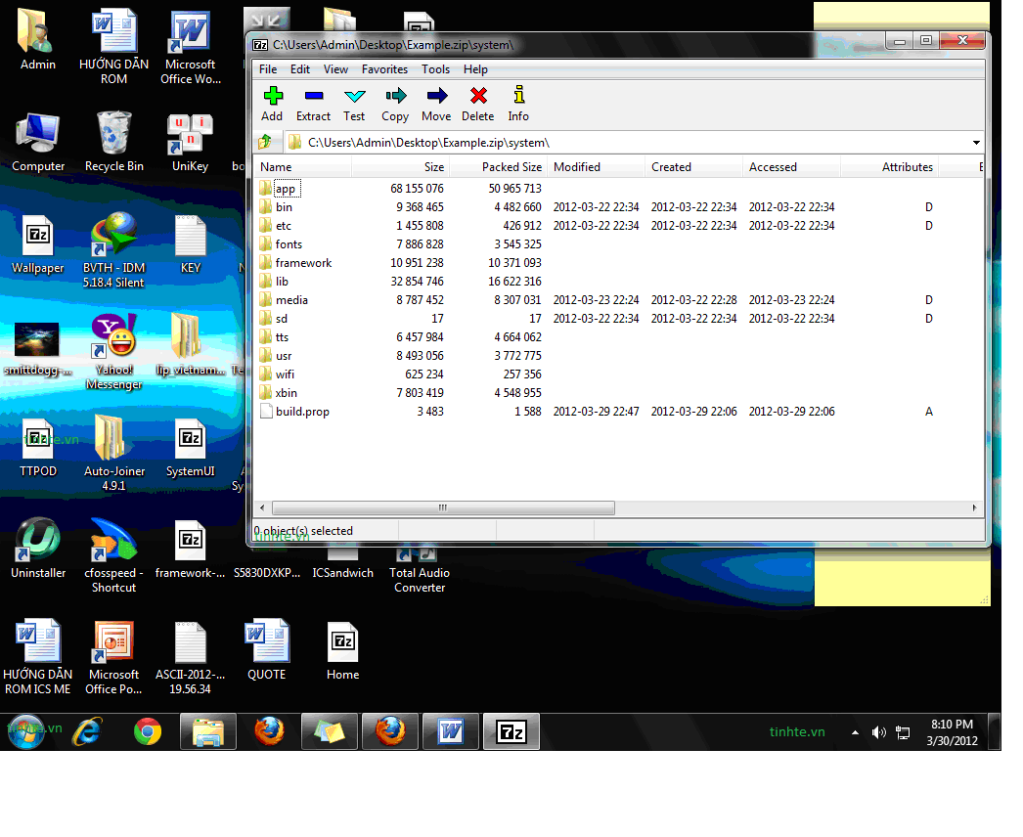Select the Recycle Bin desktop icon
Screen dimensions: 1023x837
click(114, 142)
